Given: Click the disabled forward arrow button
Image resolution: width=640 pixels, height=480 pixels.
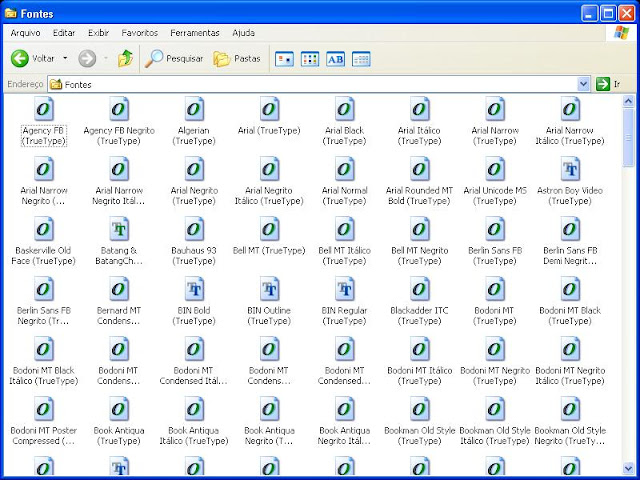Looking at the screenshot, I should (x=87, y=59).
